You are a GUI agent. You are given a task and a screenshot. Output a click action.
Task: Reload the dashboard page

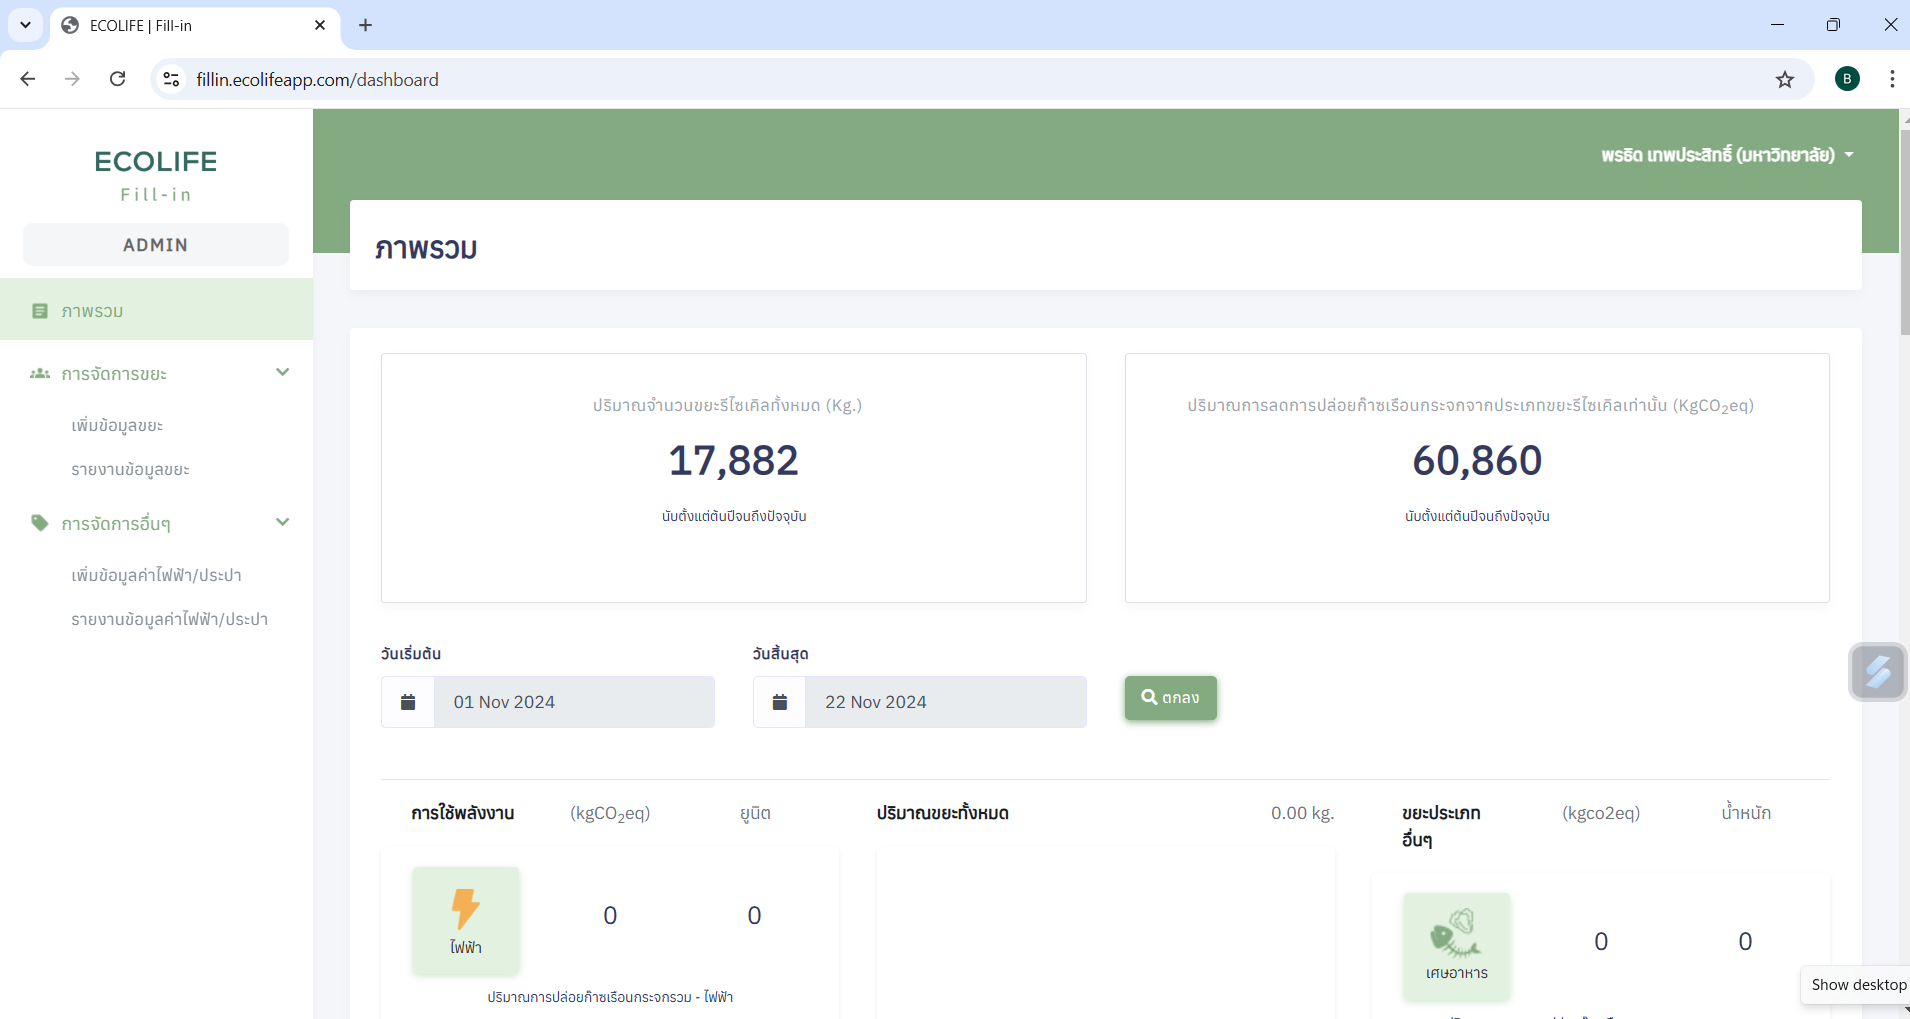tap(118, 79)
